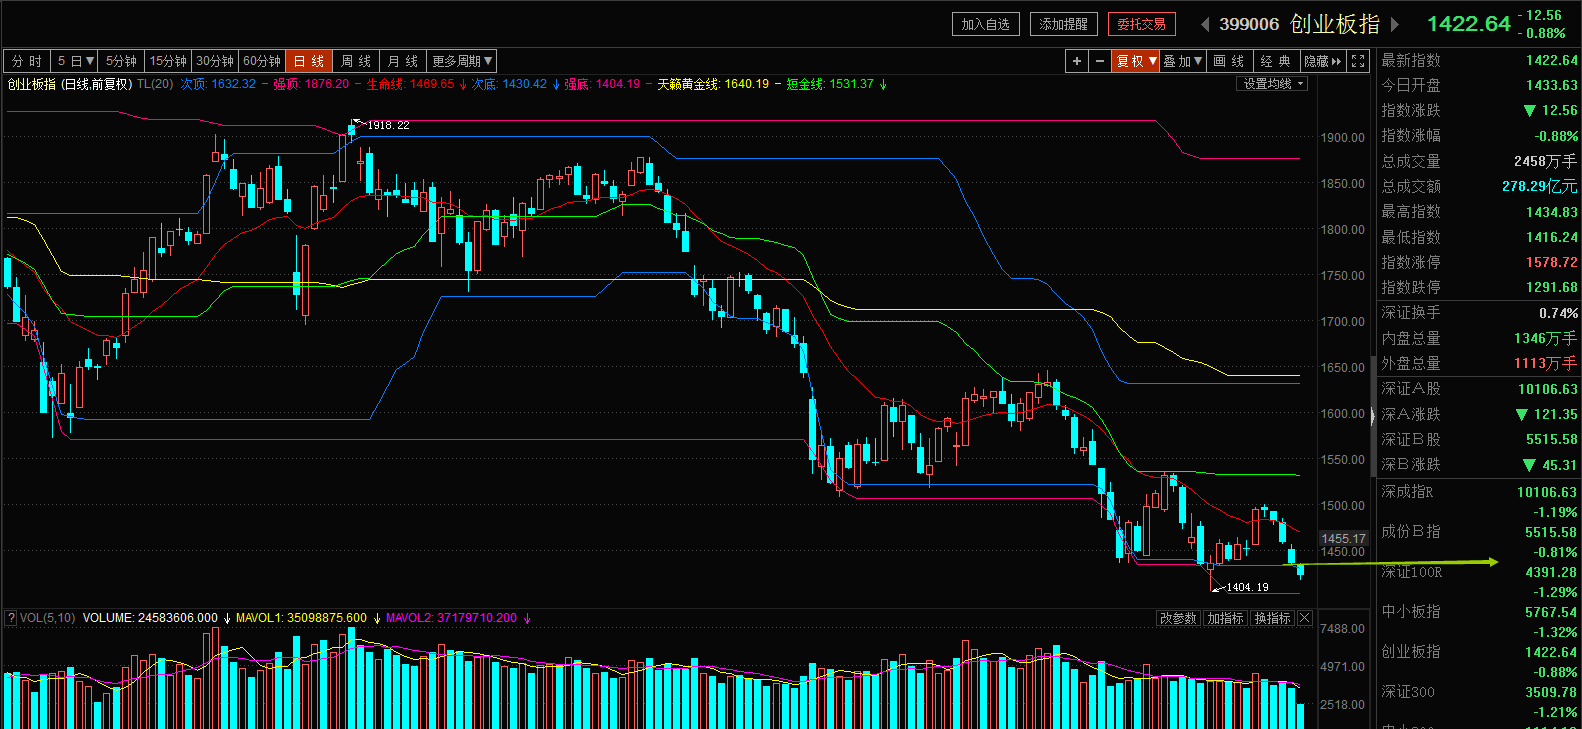Image resolution: width=1582 pixels, height=729 pixels.
Task: Zoom in chart with plus icon
Action: tap(1076, 61)
